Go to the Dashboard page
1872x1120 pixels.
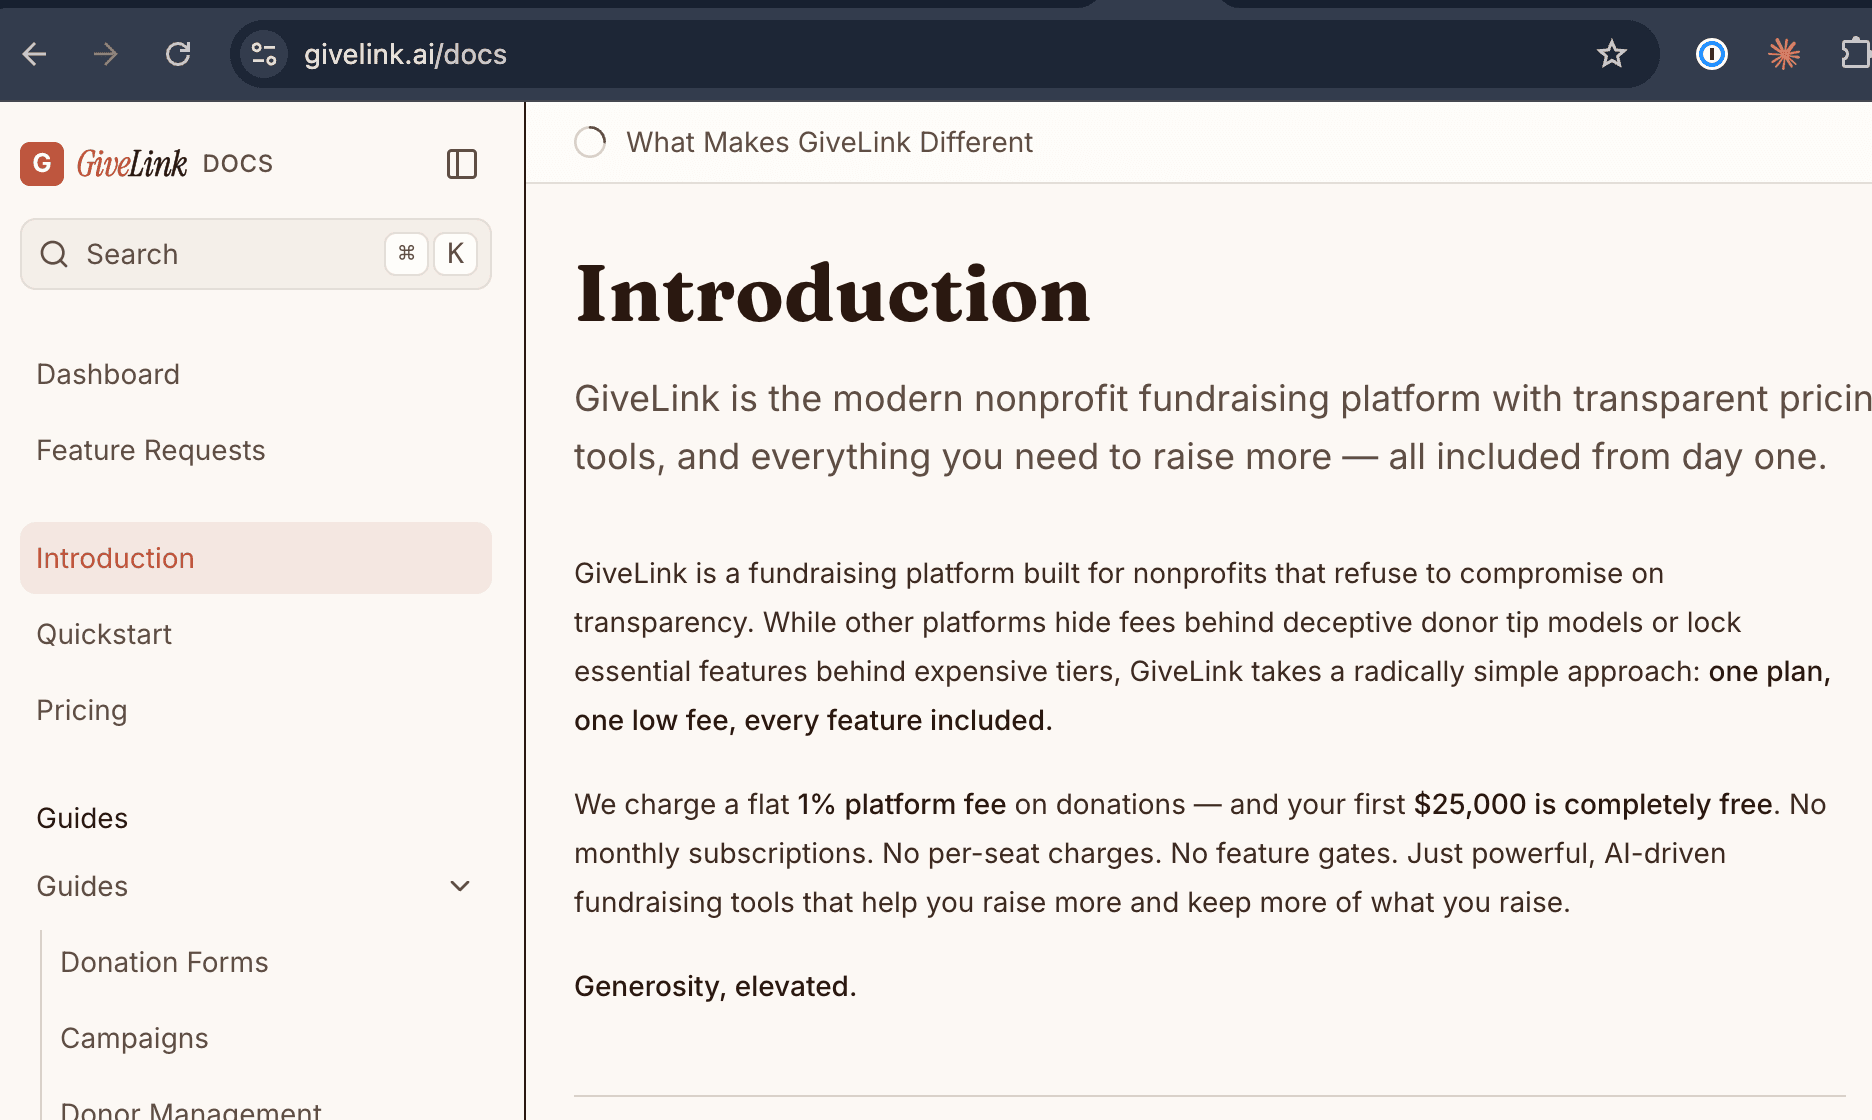click(x=107, y=374)
